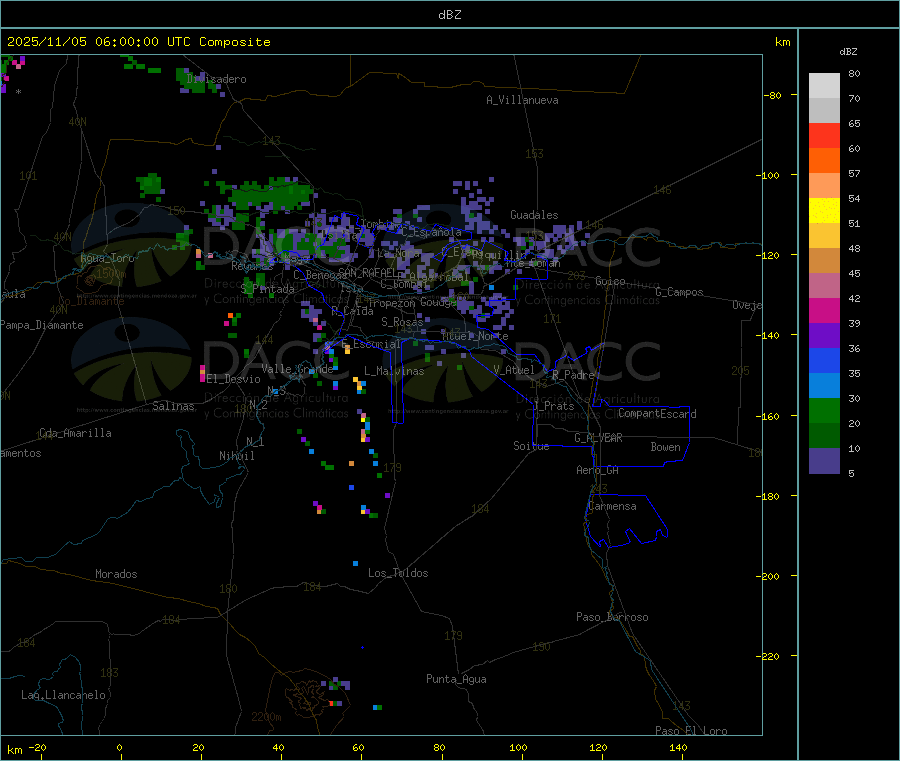This screenshot has width=900, height=761.
Task: Click the Aero_GA label
Action: [x=597, y=470]
